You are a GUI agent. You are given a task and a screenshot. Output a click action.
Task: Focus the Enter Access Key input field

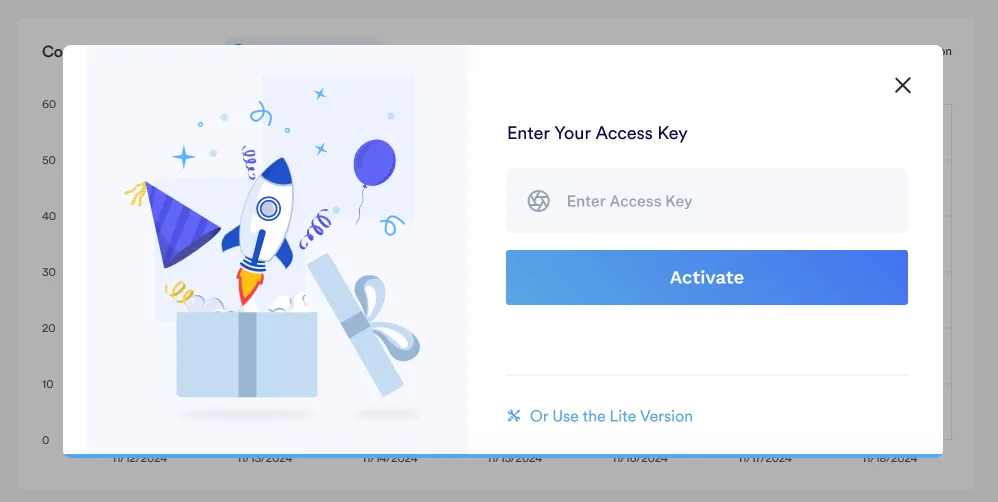pos(706,201)
